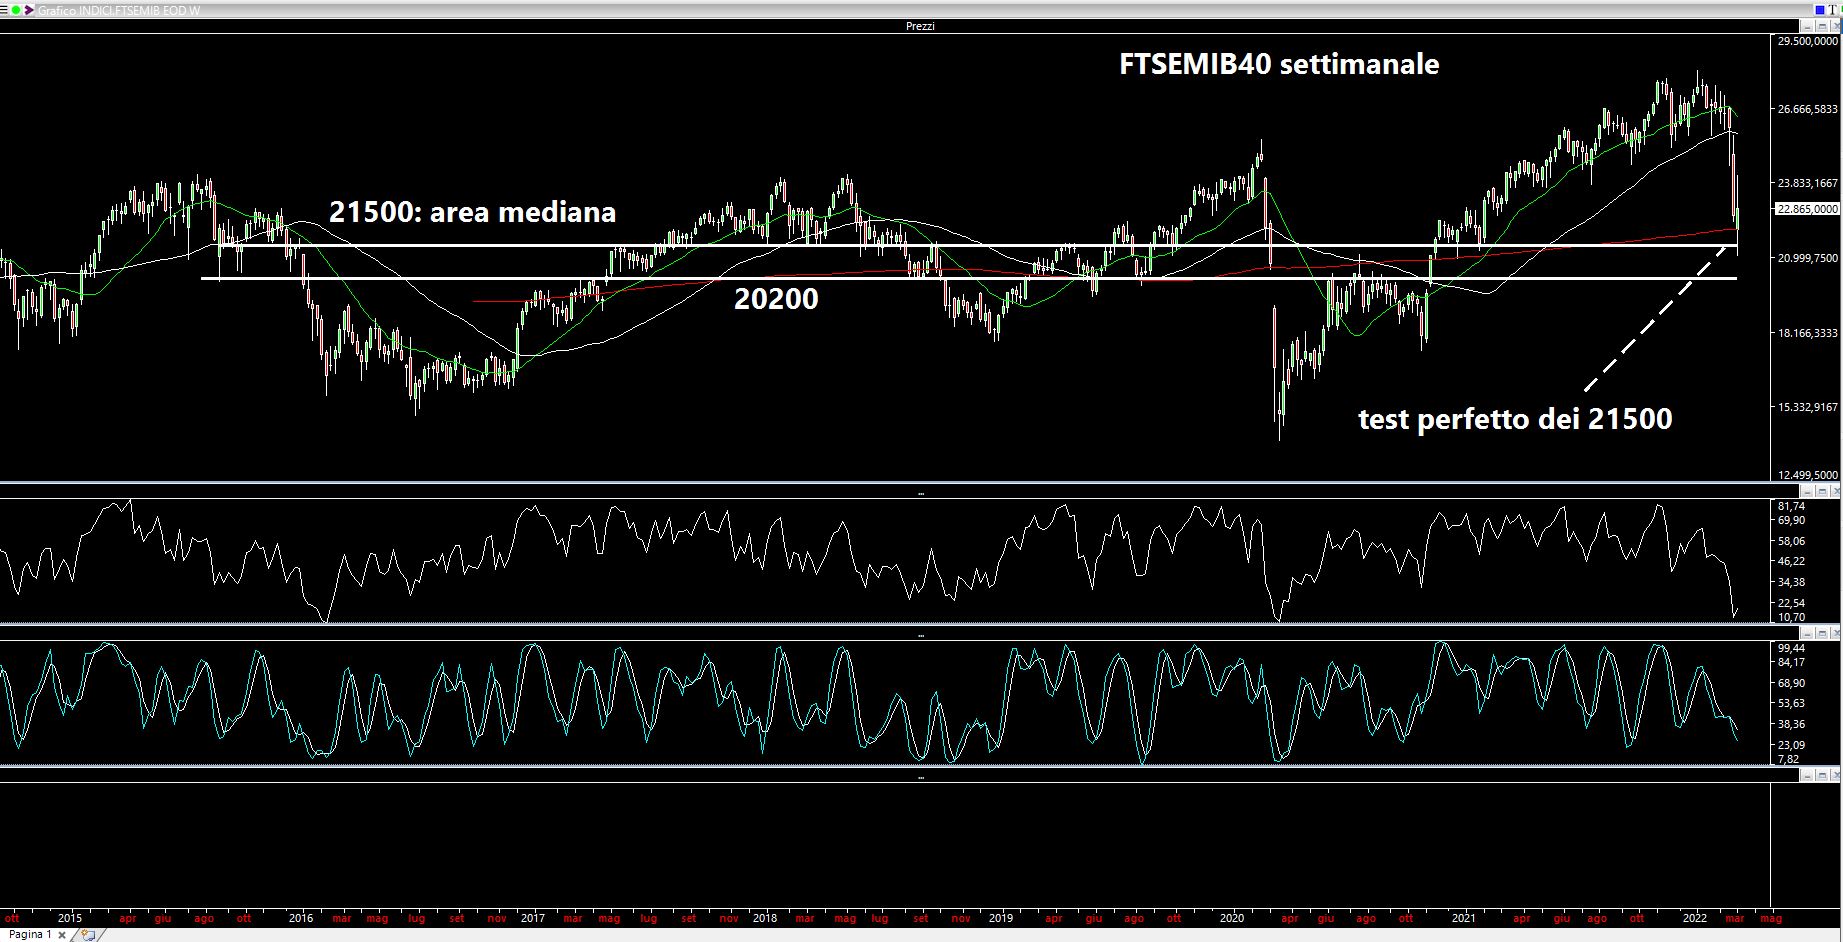Select the '21500: area mediana' text annotation
Viewport: 1843px width, 942px height.
[473, 212]
